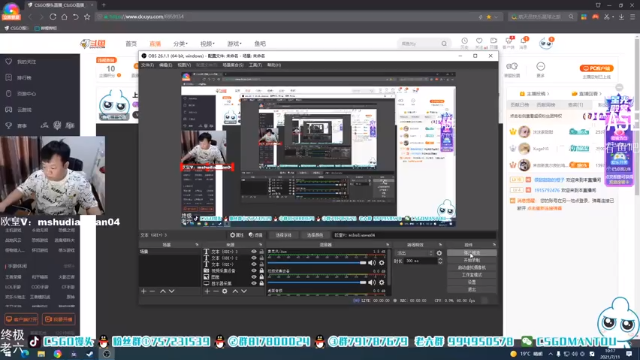Pop out the 转场特效 dock via its header icon

pyautogui.click(x=440, y=244)
